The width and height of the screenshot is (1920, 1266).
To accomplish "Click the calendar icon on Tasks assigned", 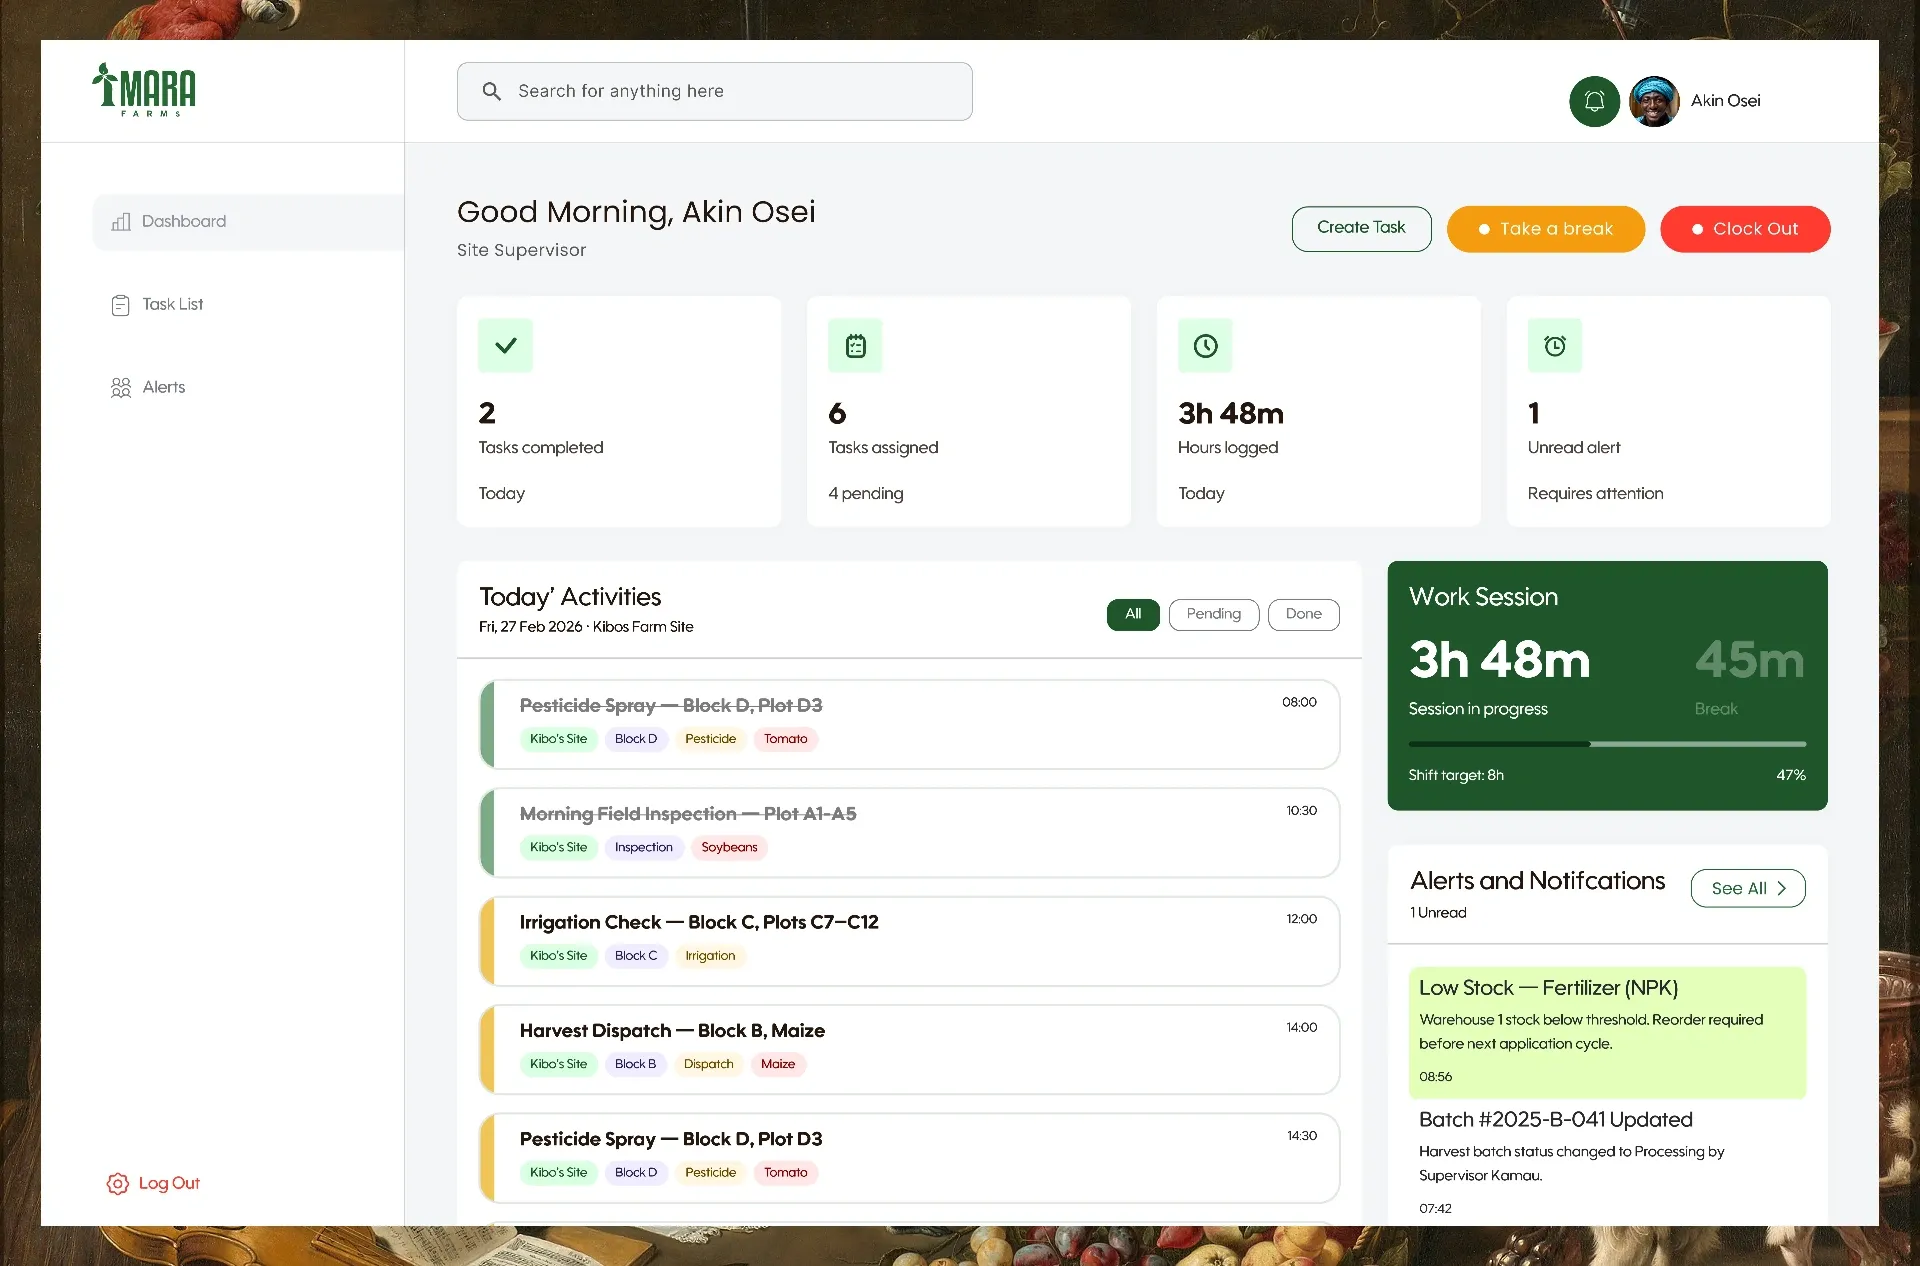I will point(855,345).
